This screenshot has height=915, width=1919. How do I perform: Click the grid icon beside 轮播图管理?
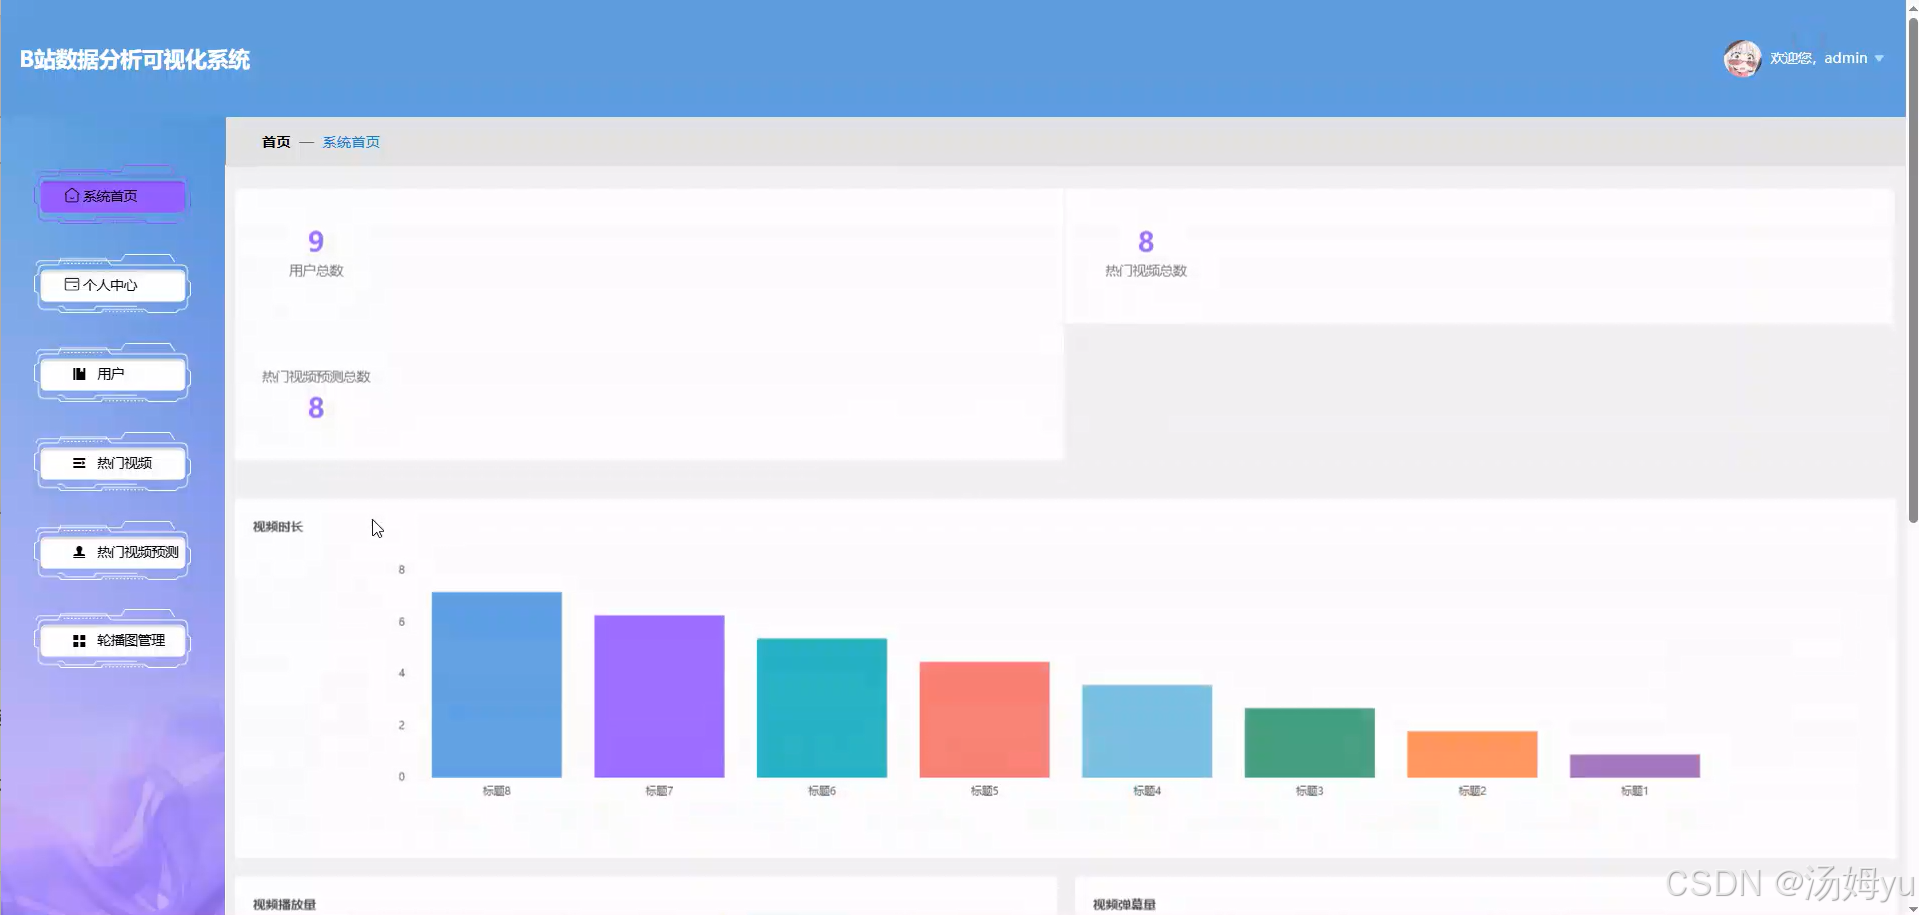tap(79, 641)
